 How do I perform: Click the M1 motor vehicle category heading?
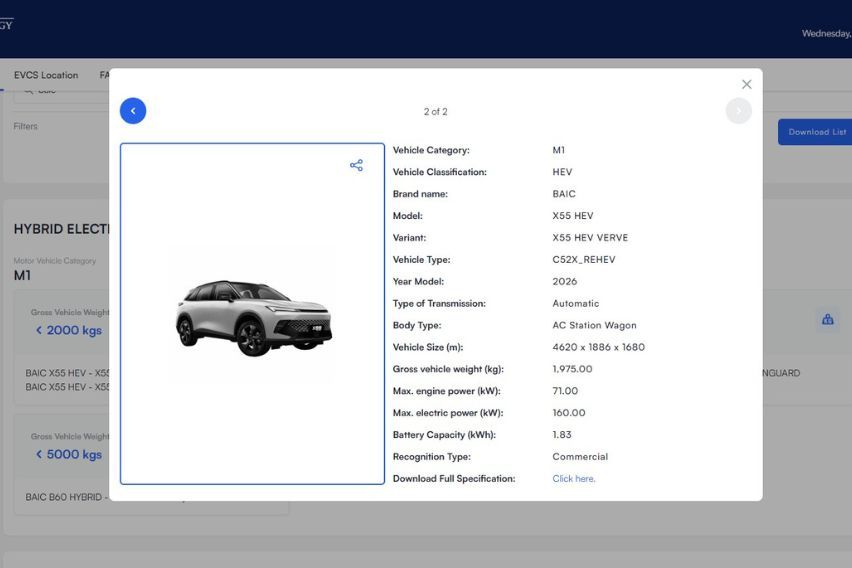click(x=22, y=276)
